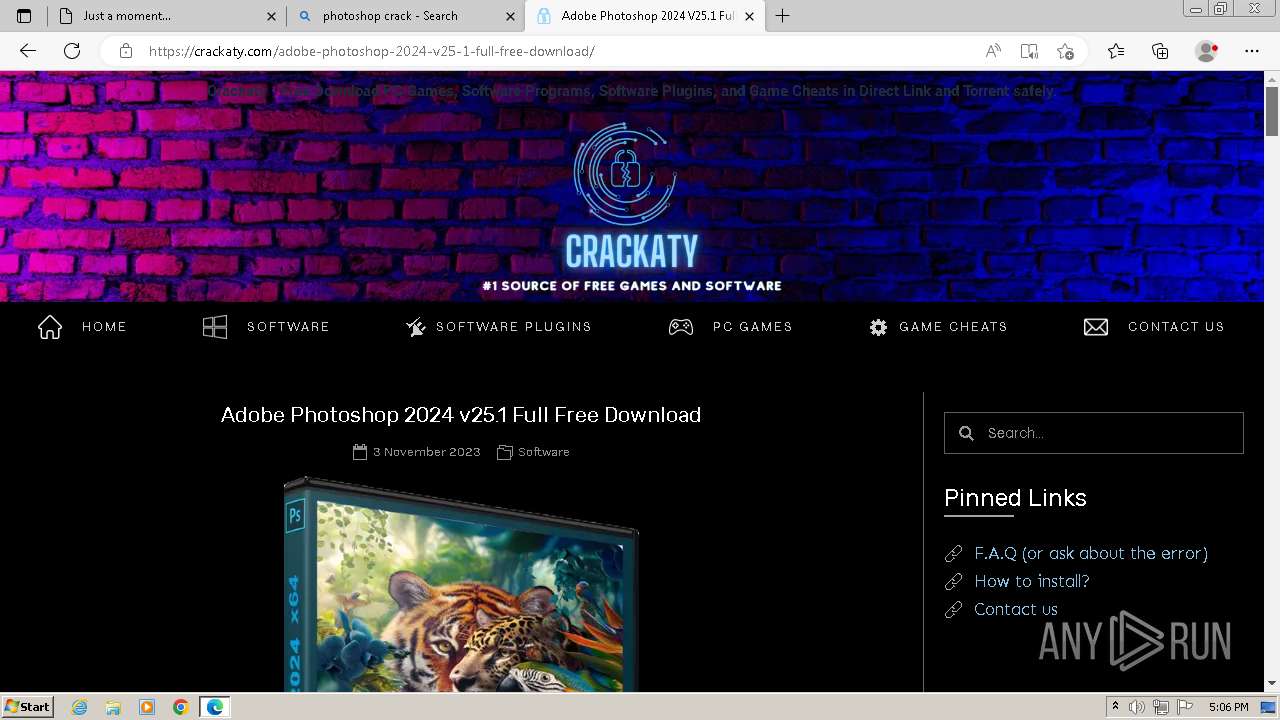This screenshot has height=720, width=1280.
Task: Open Chrome from taskbar
Action: (x=181, y=707)
